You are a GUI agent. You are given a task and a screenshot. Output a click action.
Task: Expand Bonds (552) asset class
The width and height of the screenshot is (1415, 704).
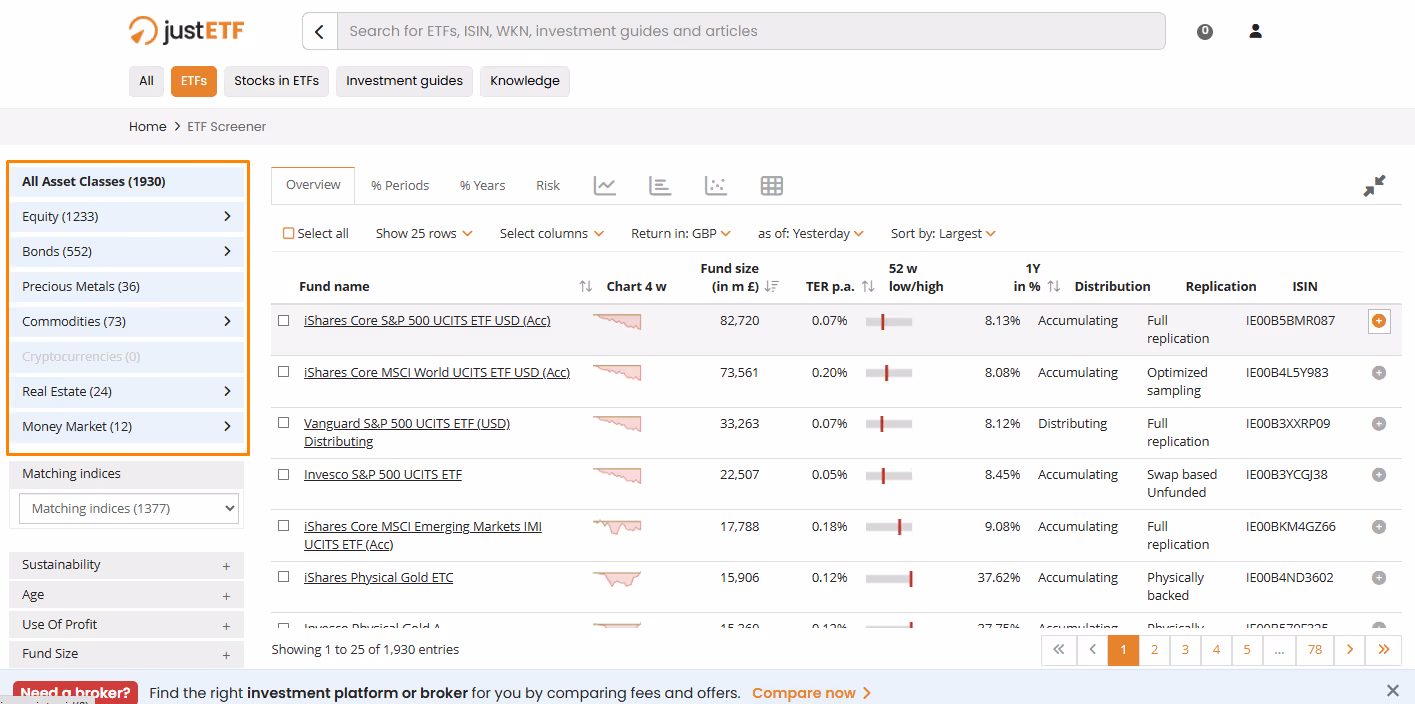pyautogui.click(x=128, y=251)
